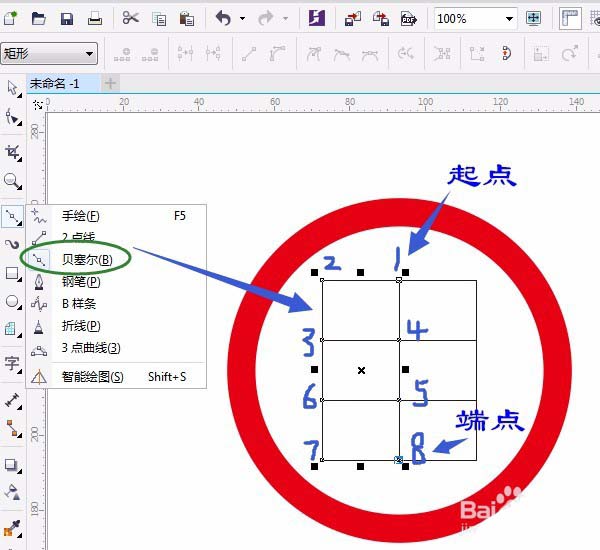Screen dimensions: 600x550
Task: Convert segment to curve
Action: (277, 54)
